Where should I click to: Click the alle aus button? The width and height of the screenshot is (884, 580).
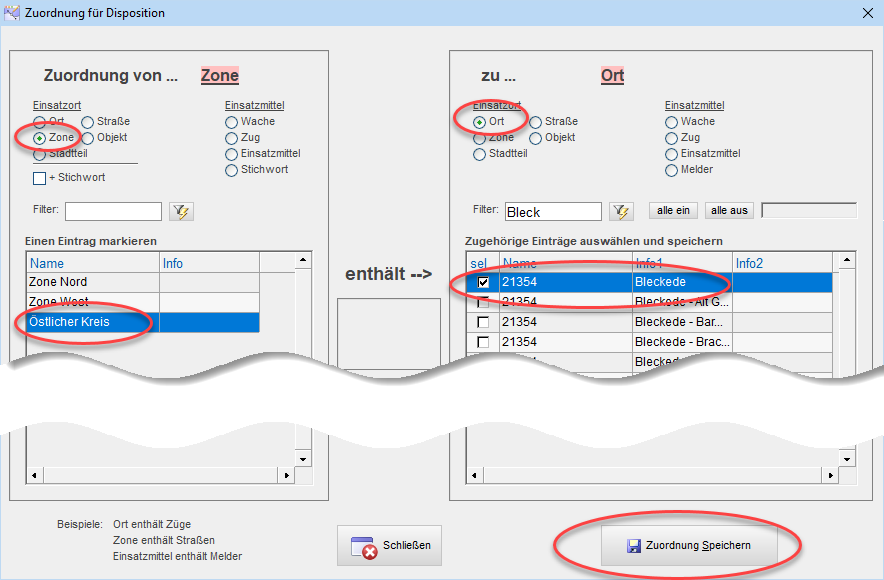coord(729,211)
